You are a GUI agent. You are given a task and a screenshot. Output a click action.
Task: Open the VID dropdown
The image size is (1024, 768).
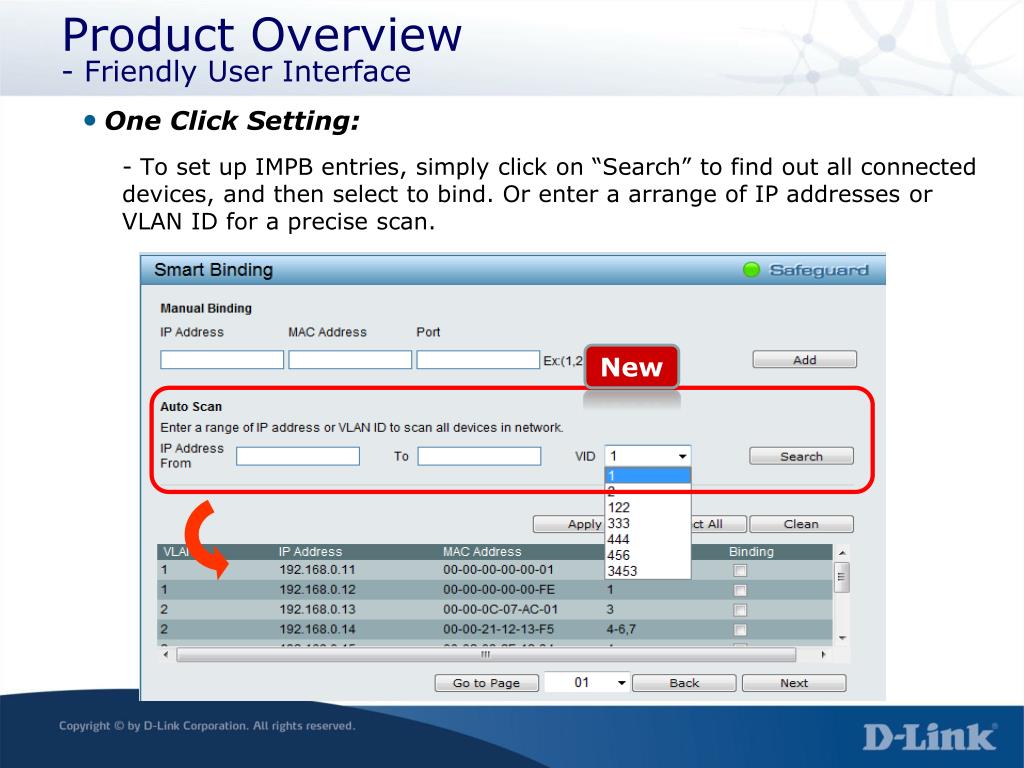(647, 456)
